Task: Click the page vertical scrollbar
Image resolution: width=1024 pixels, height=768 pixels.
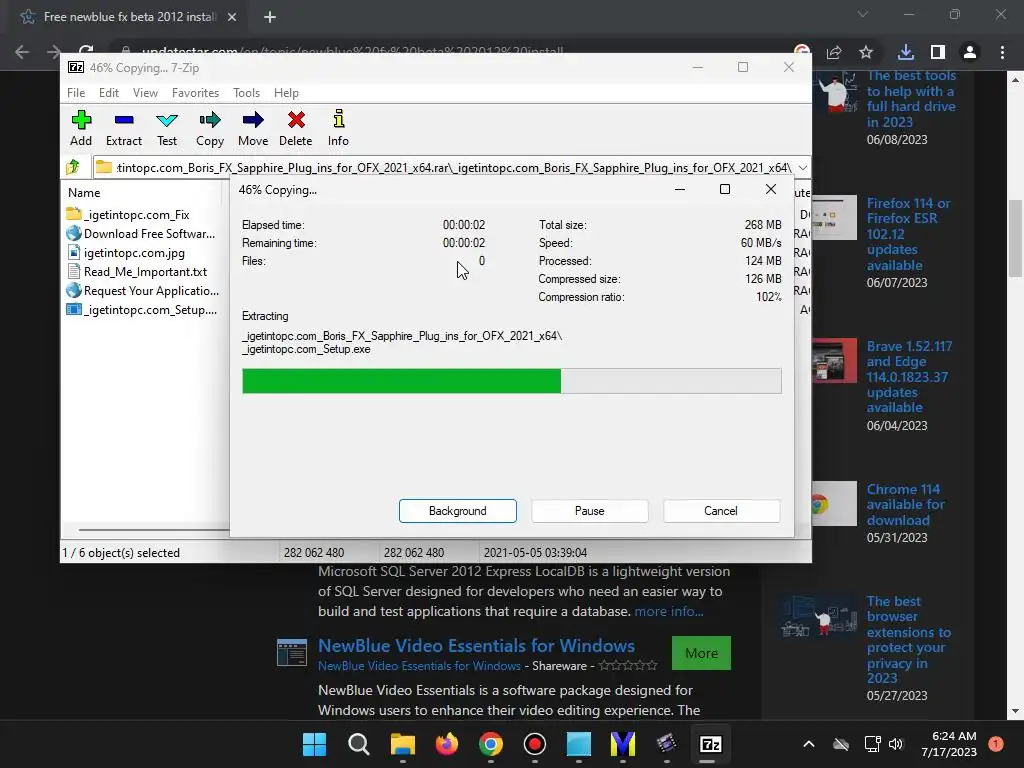Action: coord(1015,238)
